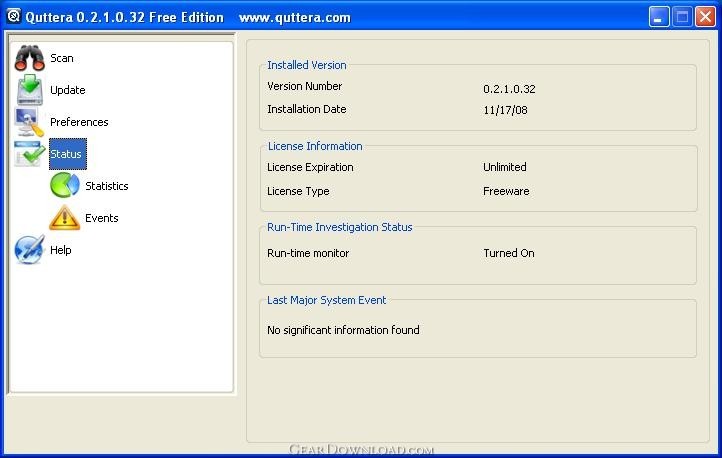Click the Turned On monitor status
Viewport: 722px width, 458px height.
coord(509,253)
